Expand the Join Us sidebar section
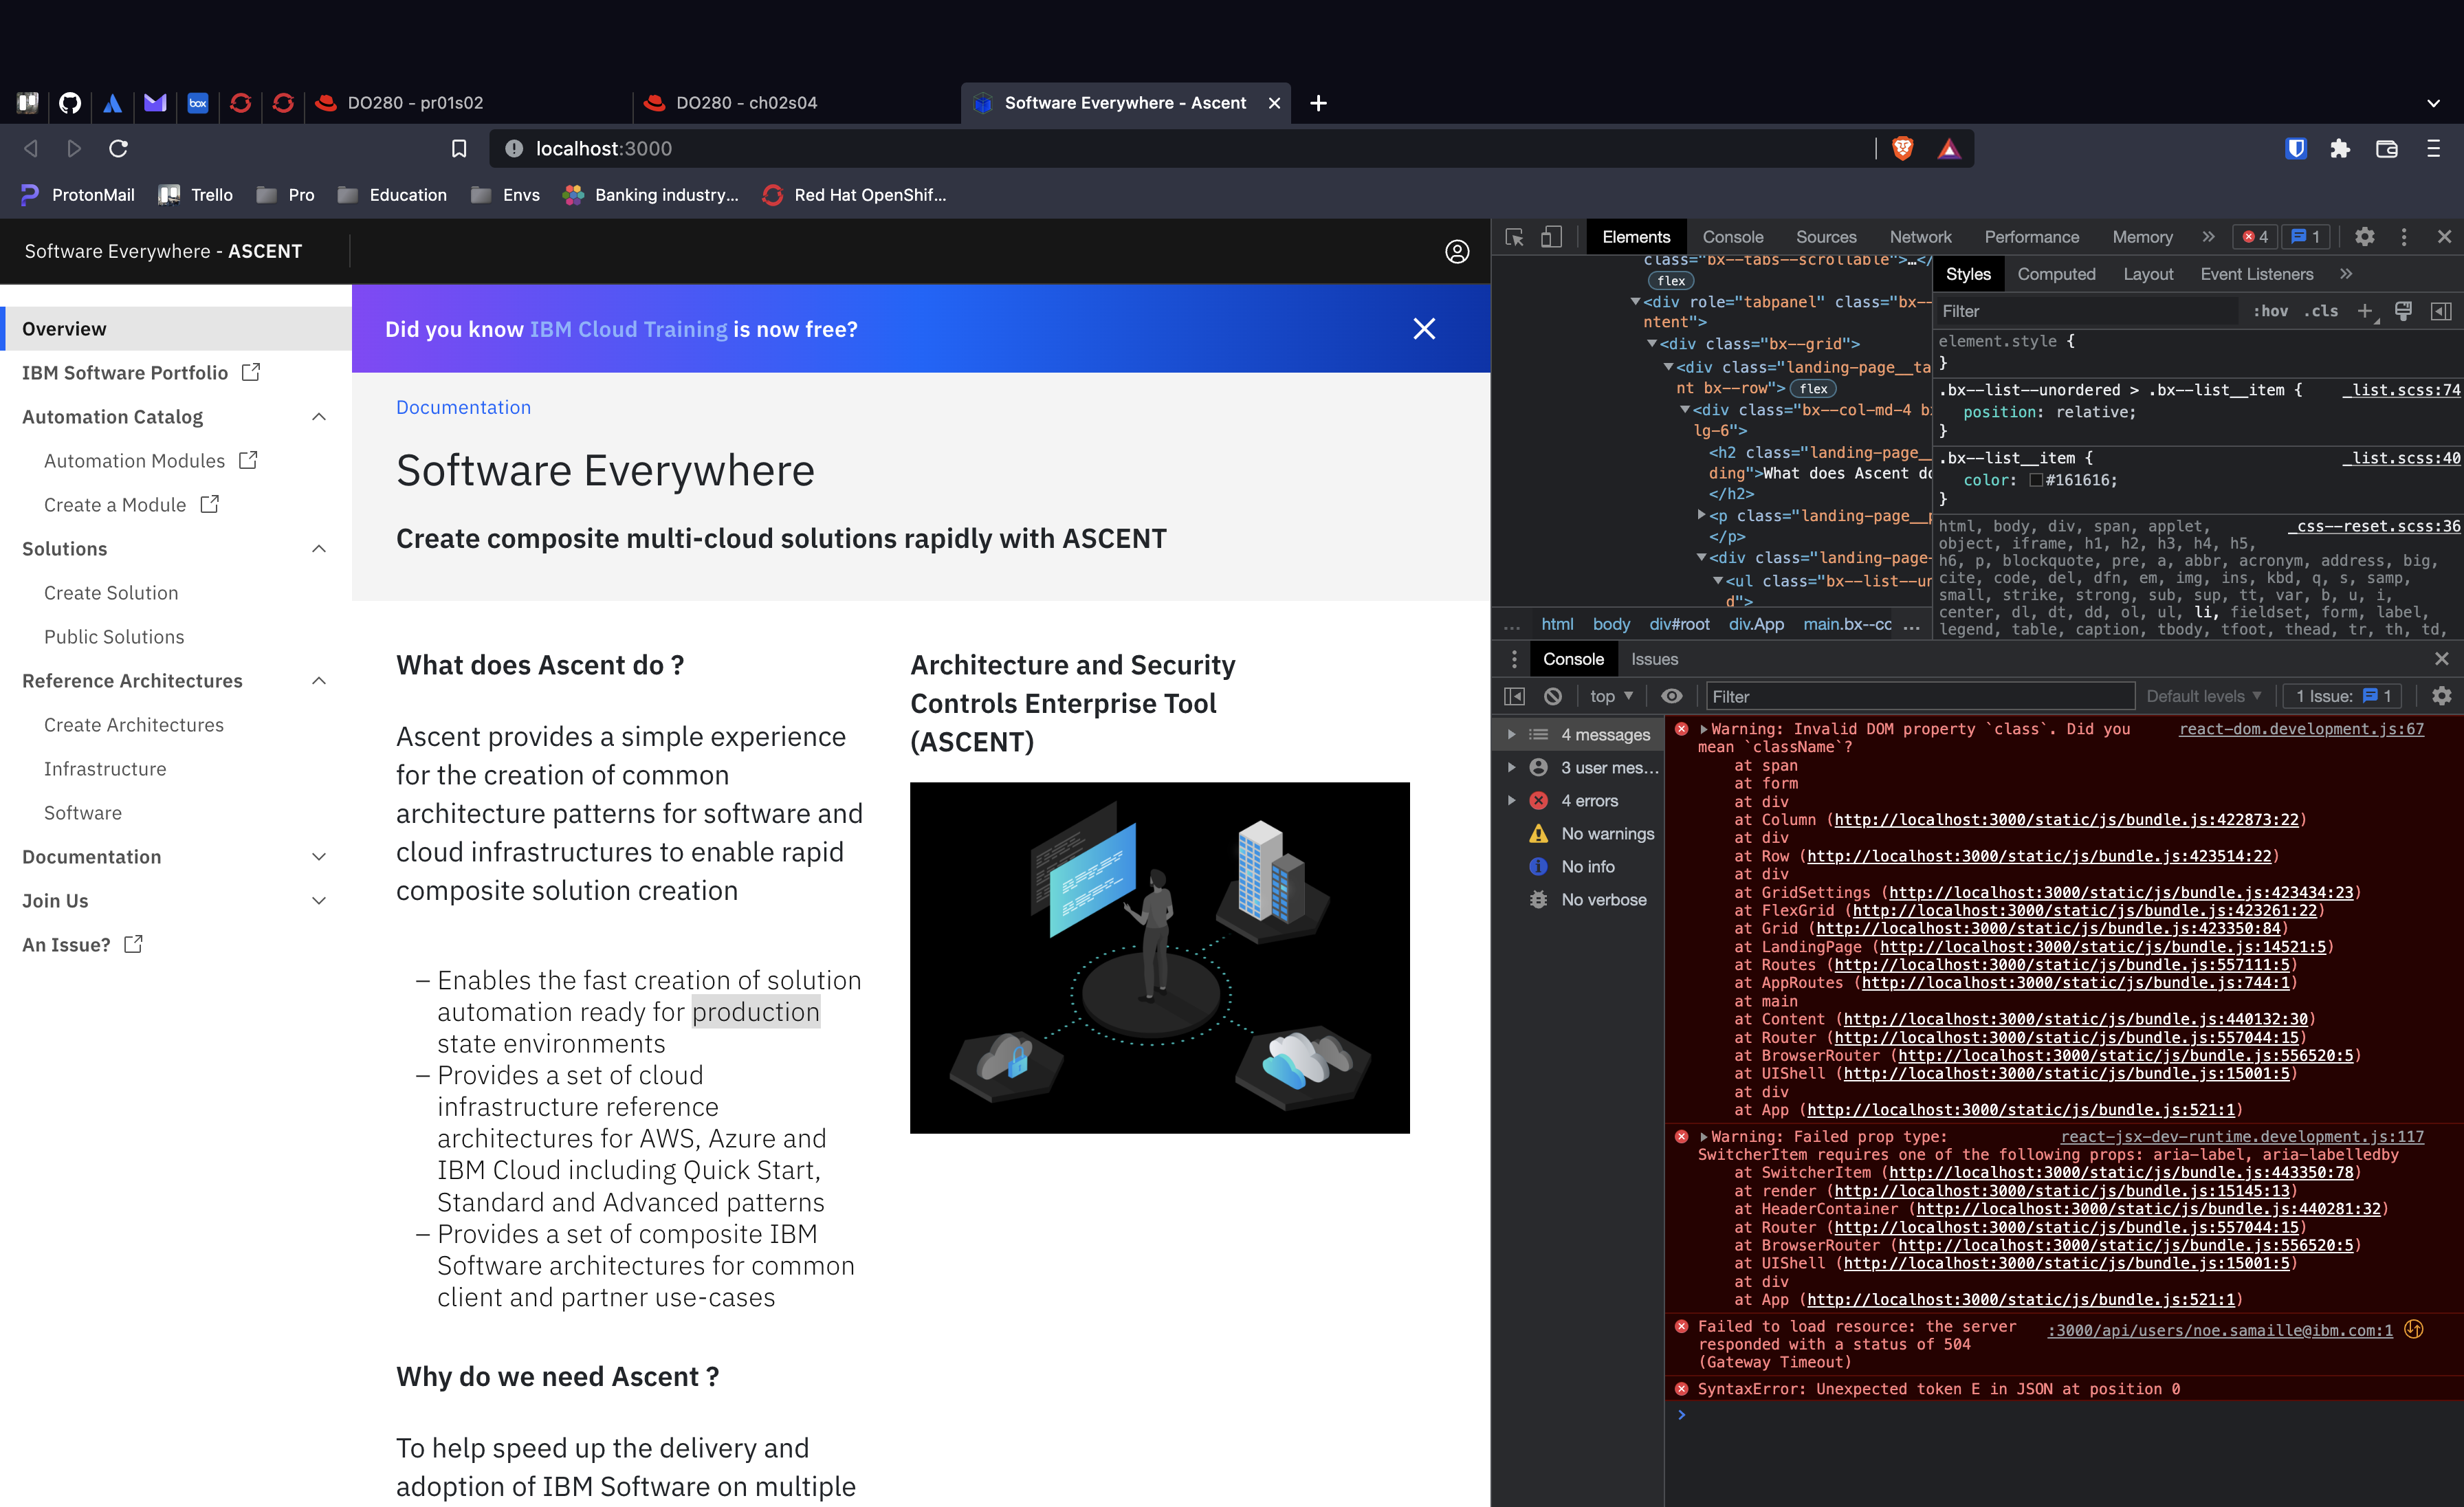2464x1507 pixels. [319, 901]
